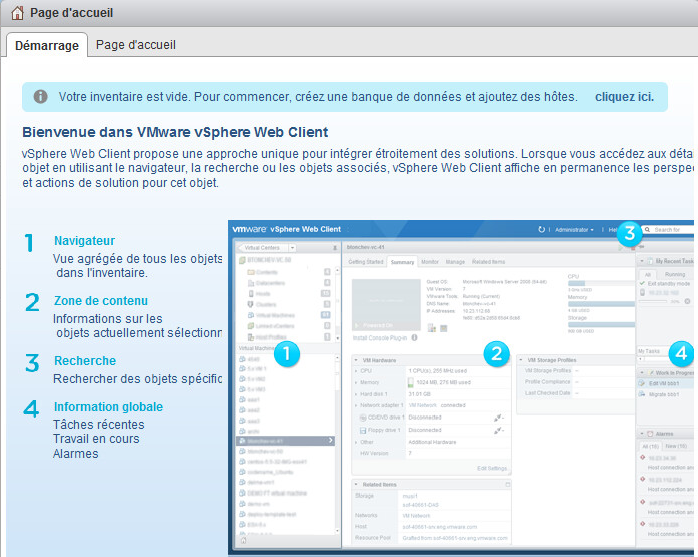Click the "Travail en cours" line
Viewport: 698px width, 557px height.
point(96,439)
